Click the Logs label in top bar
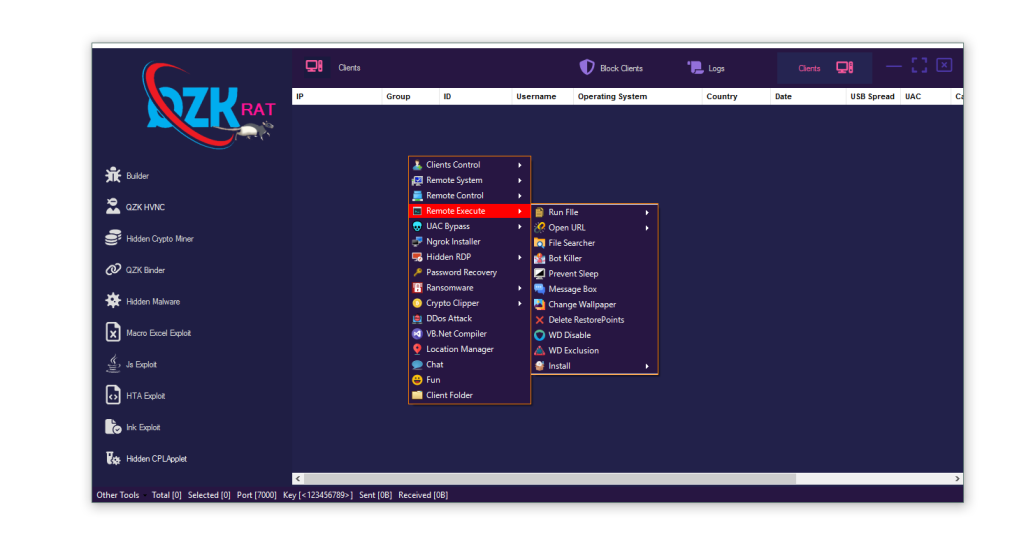 (x=716, y=68)
